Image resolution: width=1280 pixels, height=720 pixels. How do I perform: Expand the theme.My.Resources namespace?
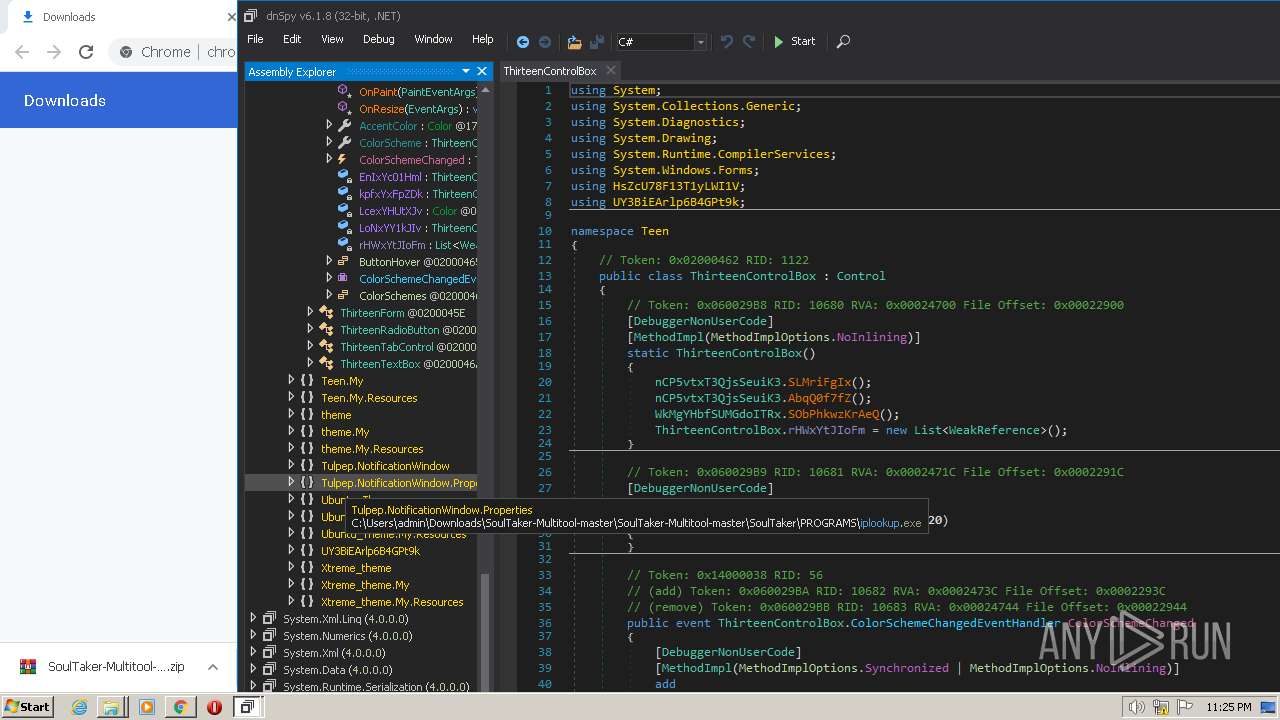pos(291,449)
